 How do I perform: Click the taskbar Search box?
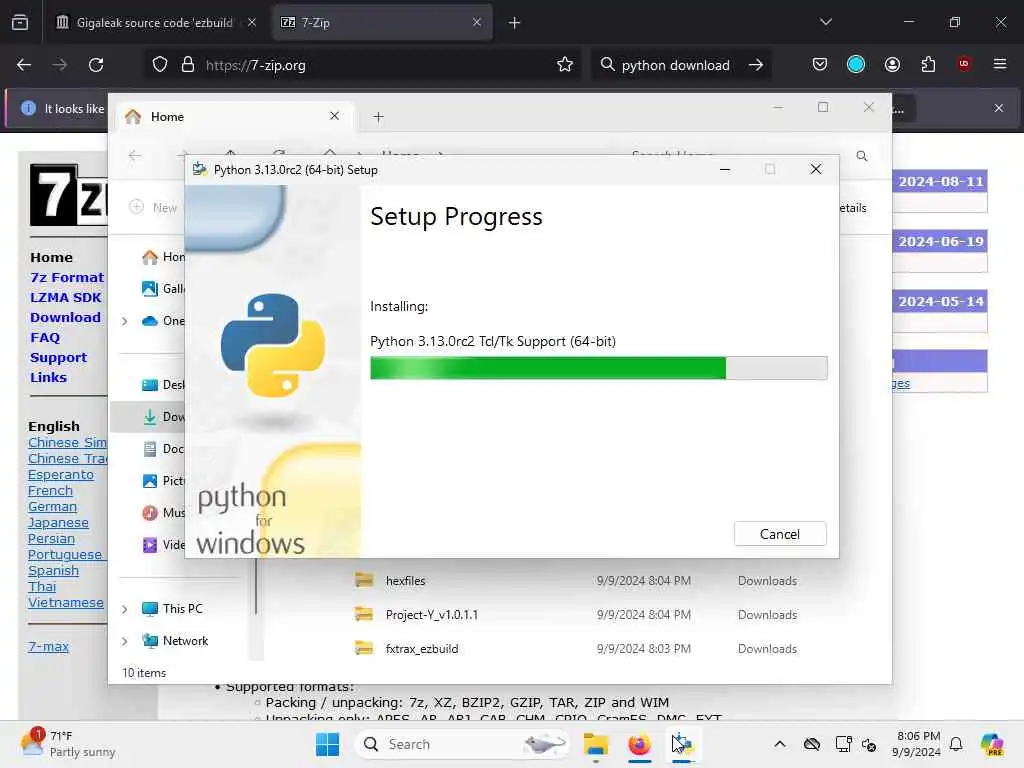tap(462, 744)
